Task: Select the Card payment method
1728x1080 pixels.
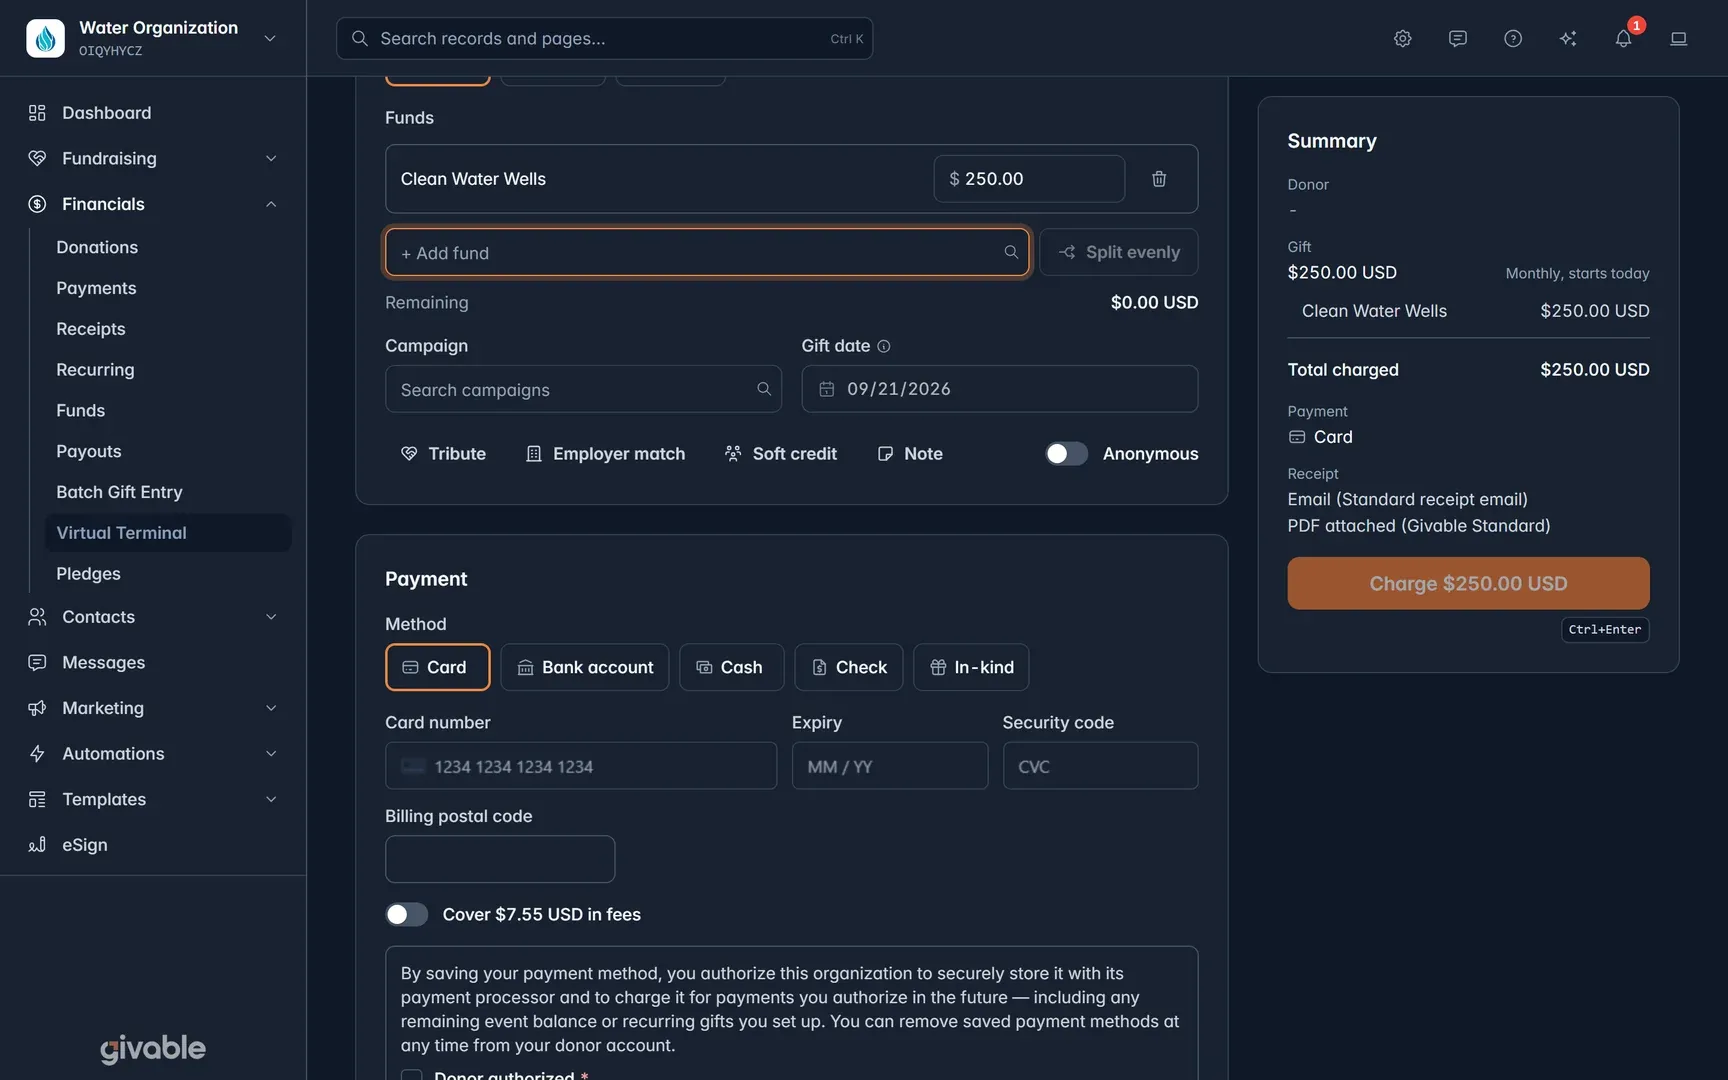Action: pos(437,667)
